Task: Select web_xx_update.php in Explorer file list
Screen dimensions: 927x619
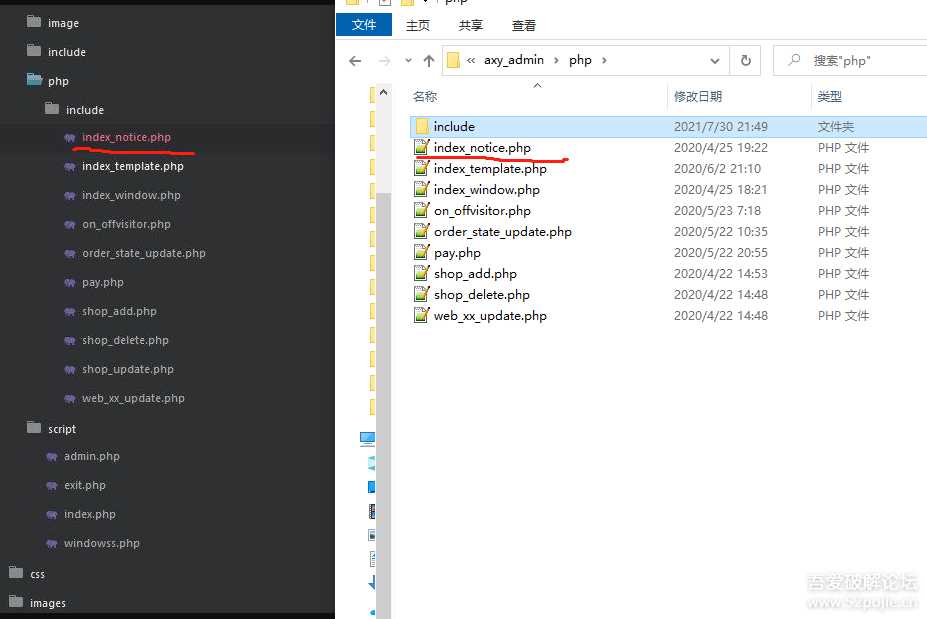Action: [490, 316]
